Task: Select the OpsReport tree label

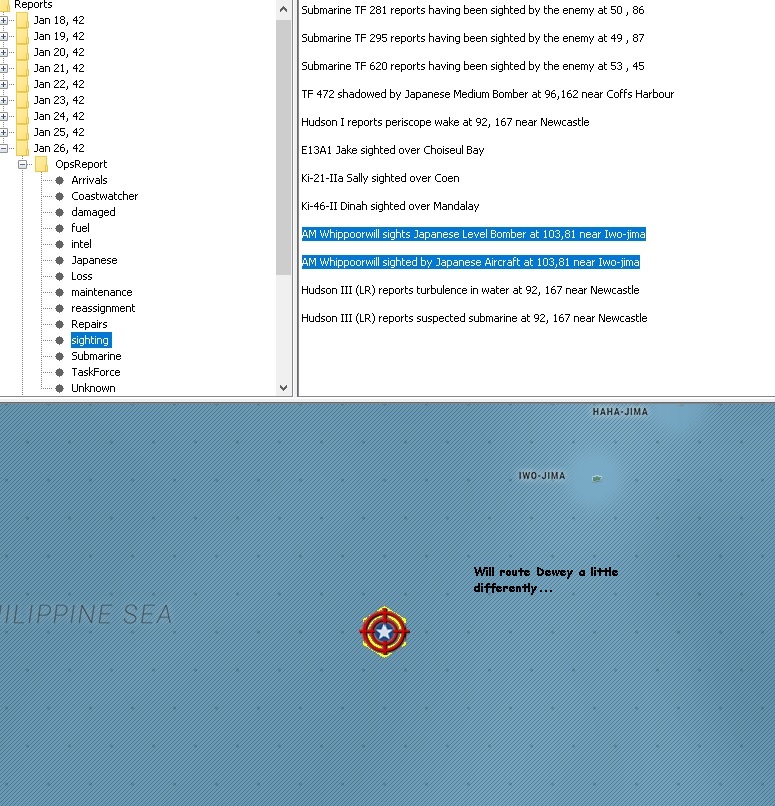Action: tap(81, 164)
